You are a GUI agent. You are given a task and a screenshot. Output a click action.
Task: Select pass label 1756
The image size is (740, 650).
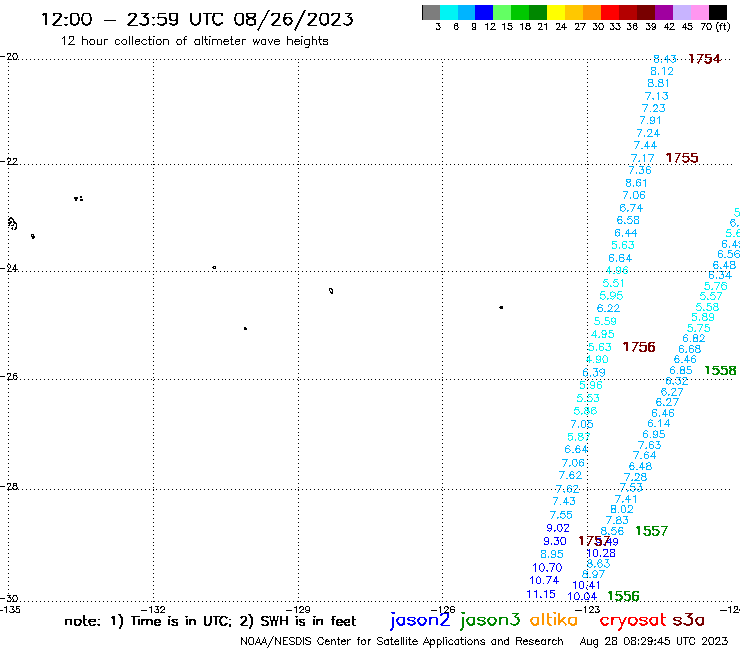(639, 347)
